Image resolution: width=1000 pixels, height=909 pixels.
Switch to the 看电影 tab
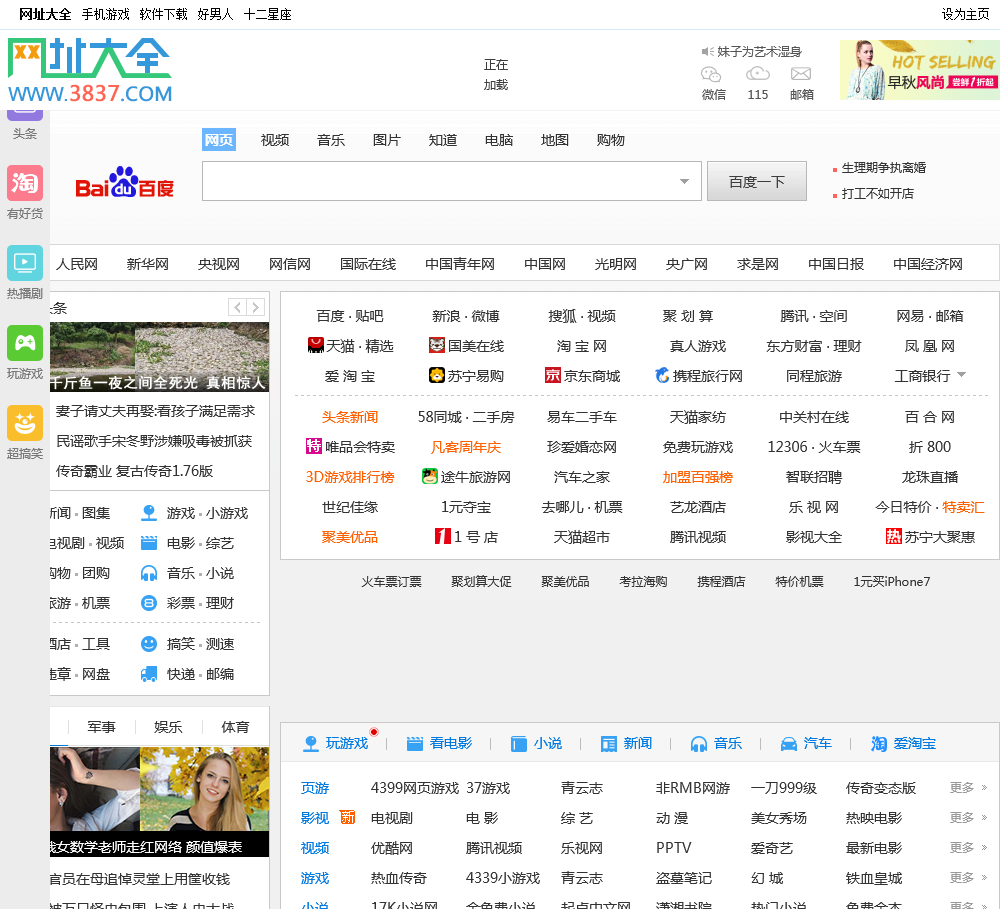[440, 743]
